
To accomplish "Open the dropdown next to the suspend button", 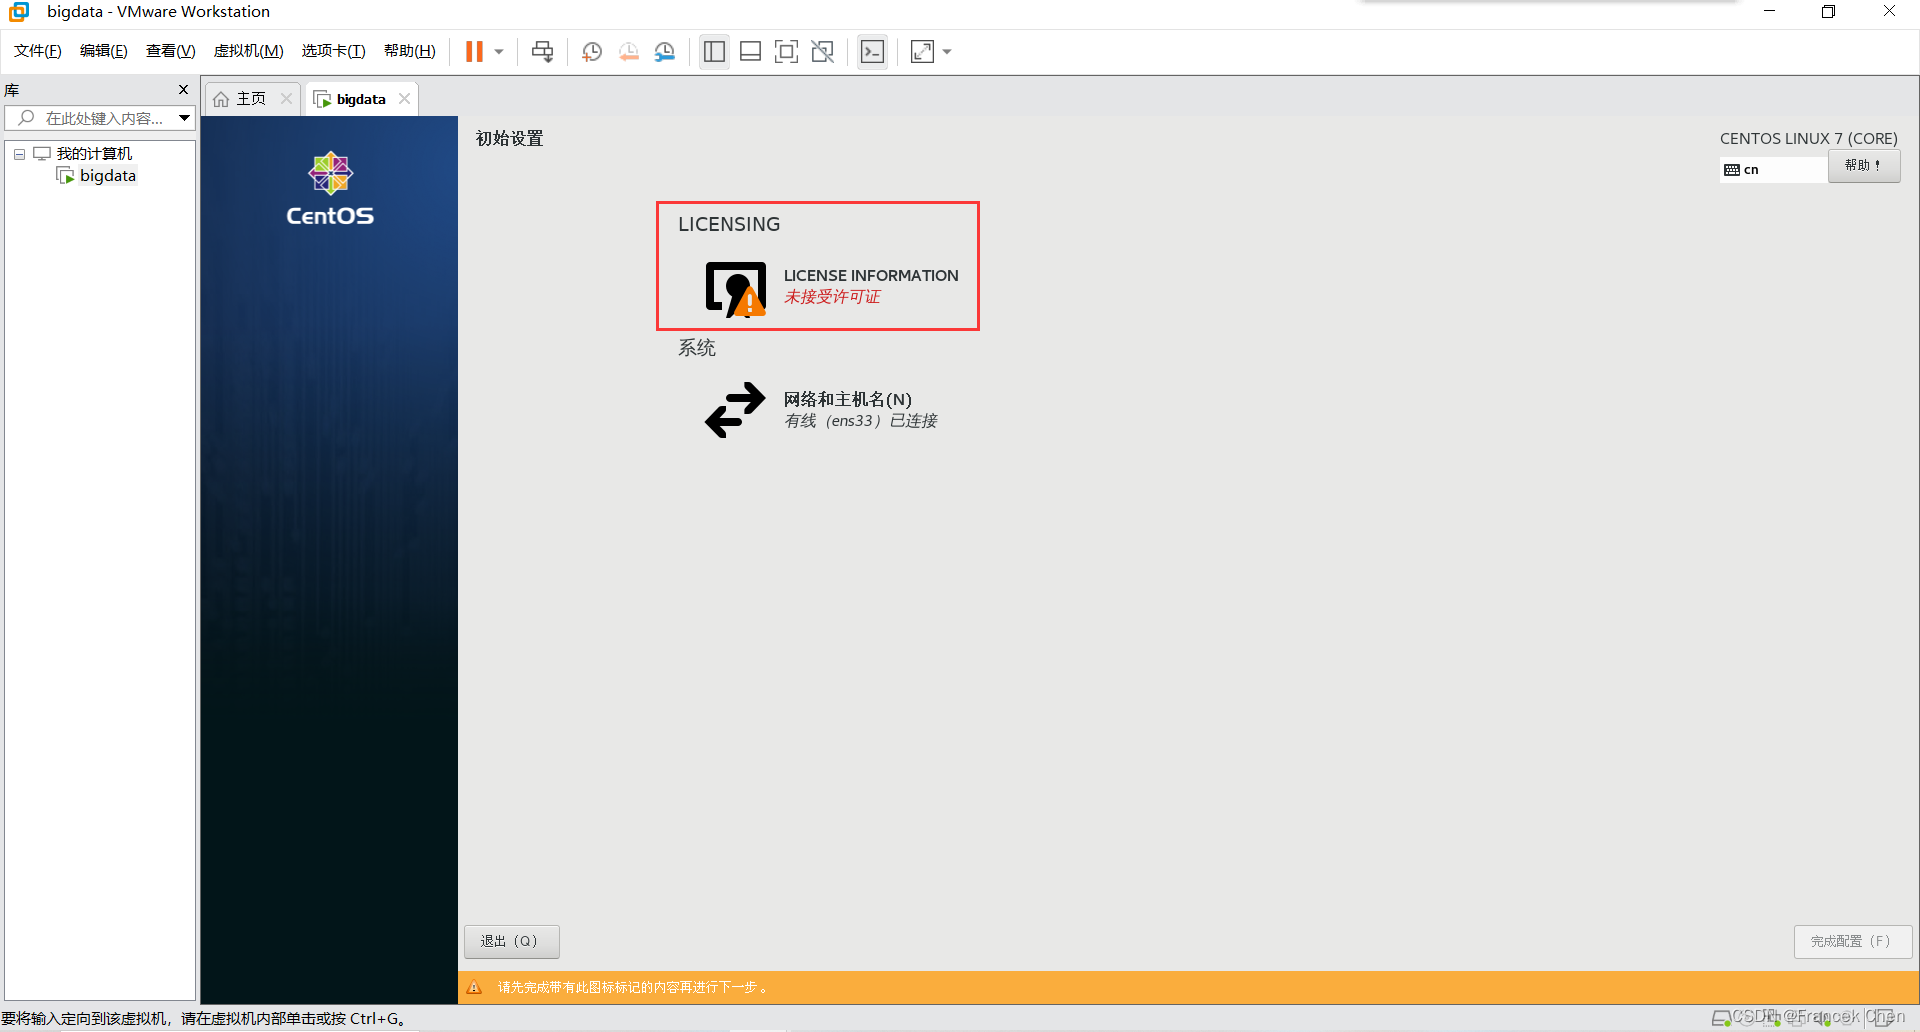I will point(497,51).
